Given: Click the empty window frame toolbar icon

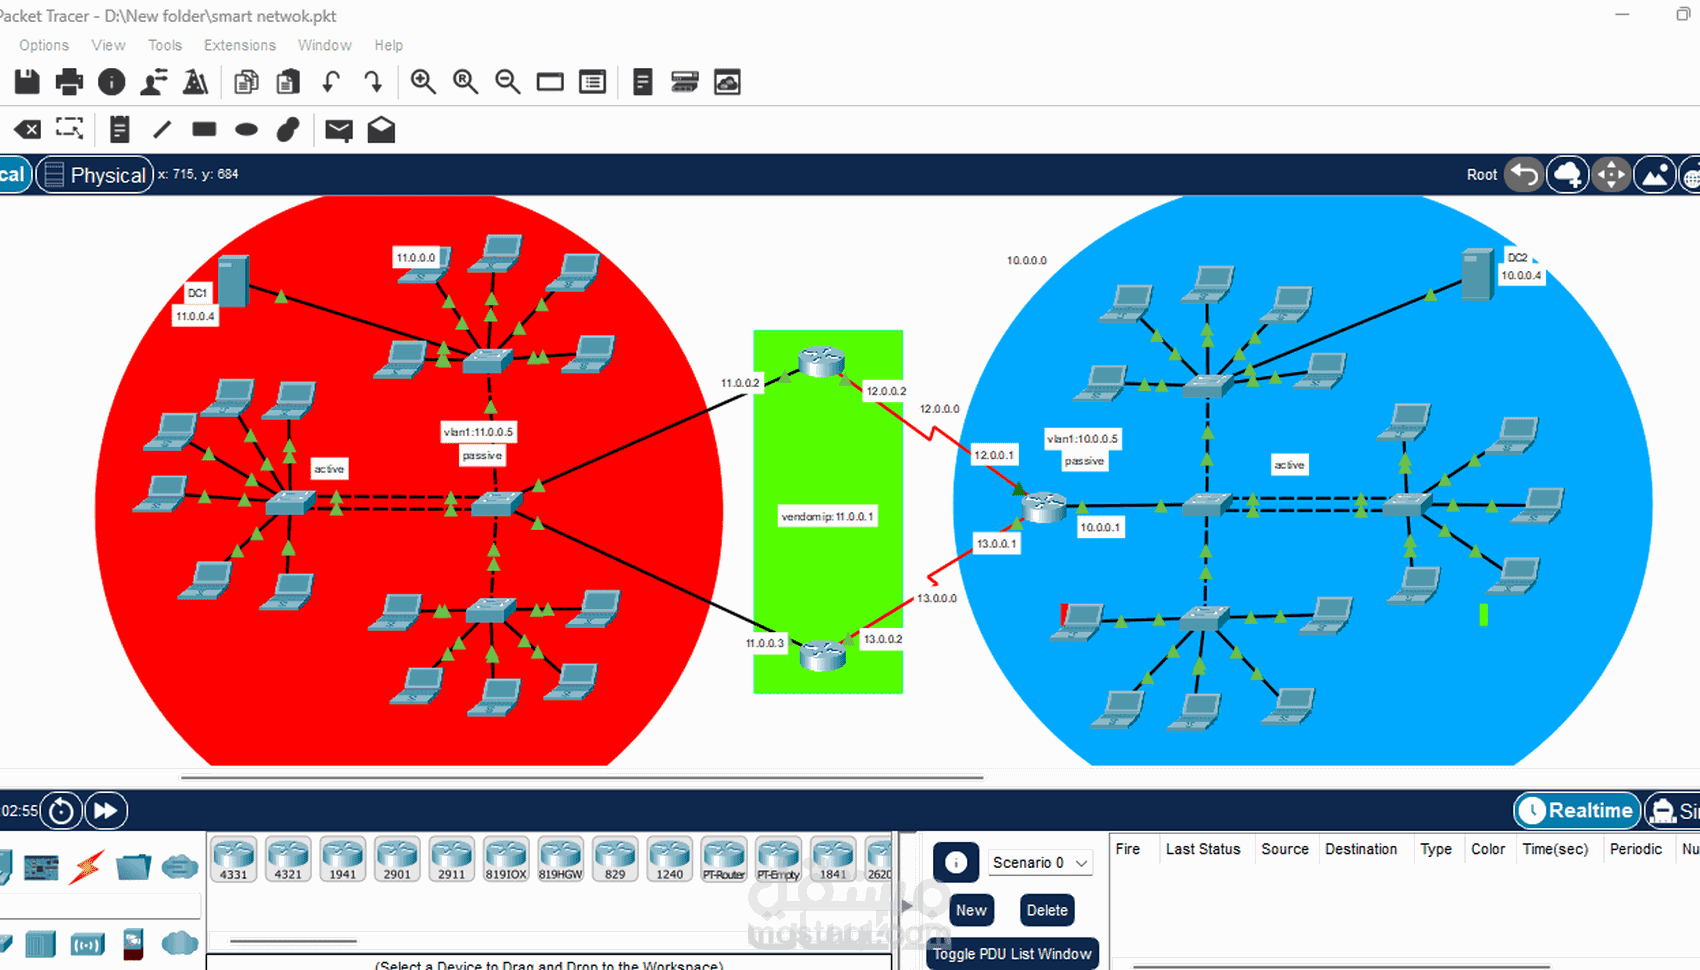Looking at the screenshot, I should [550, 82].
